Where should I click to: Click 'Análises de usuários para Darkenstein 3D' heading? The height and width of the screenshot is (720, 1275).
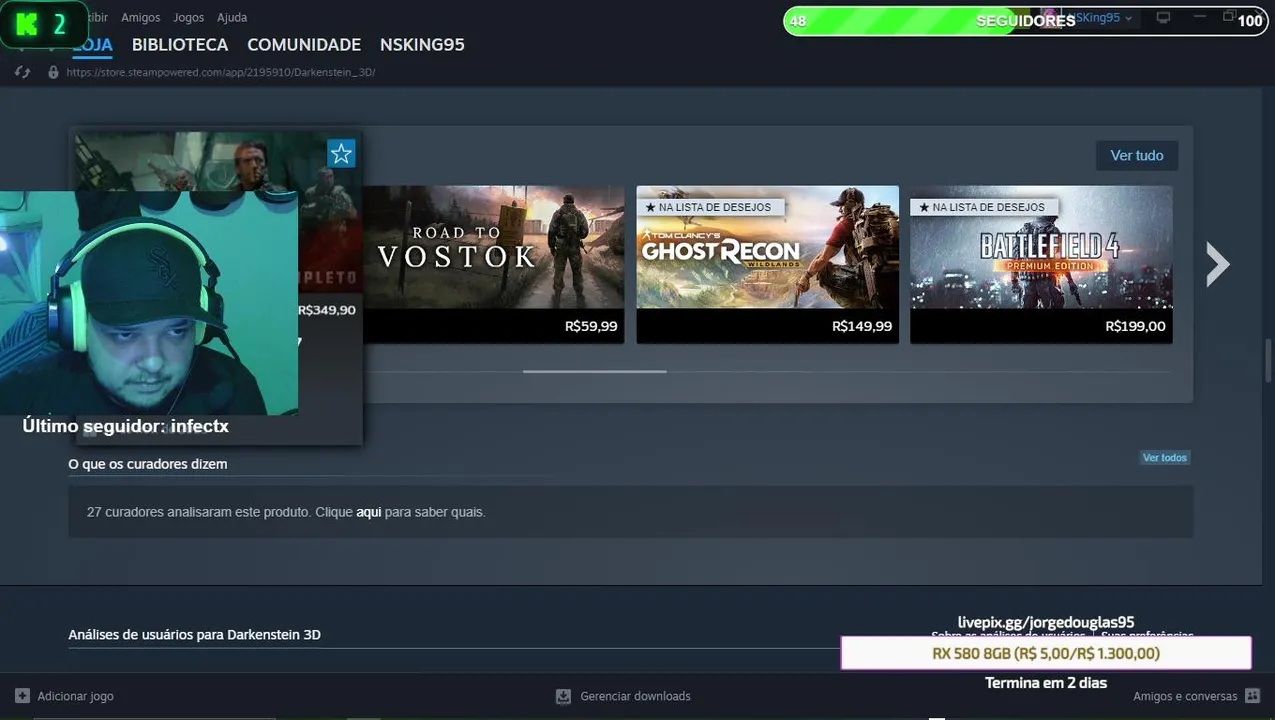coord(194,635)
